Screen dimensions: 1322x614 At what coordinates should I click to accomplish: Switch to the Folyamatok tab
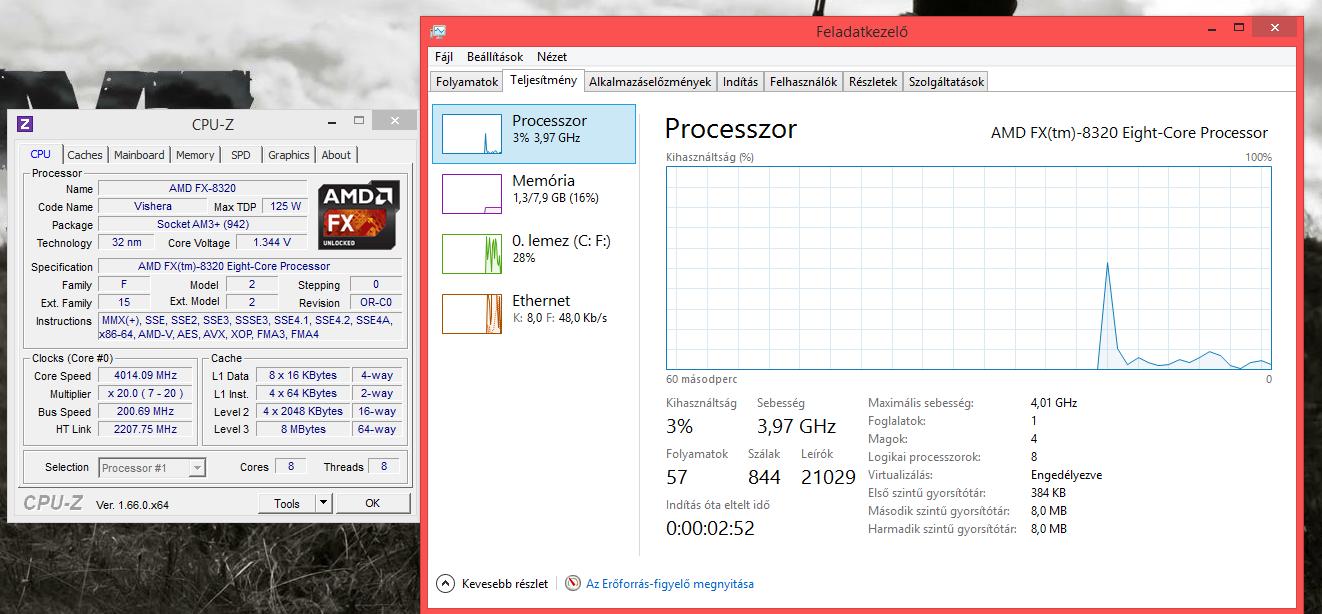pos(467,82)
